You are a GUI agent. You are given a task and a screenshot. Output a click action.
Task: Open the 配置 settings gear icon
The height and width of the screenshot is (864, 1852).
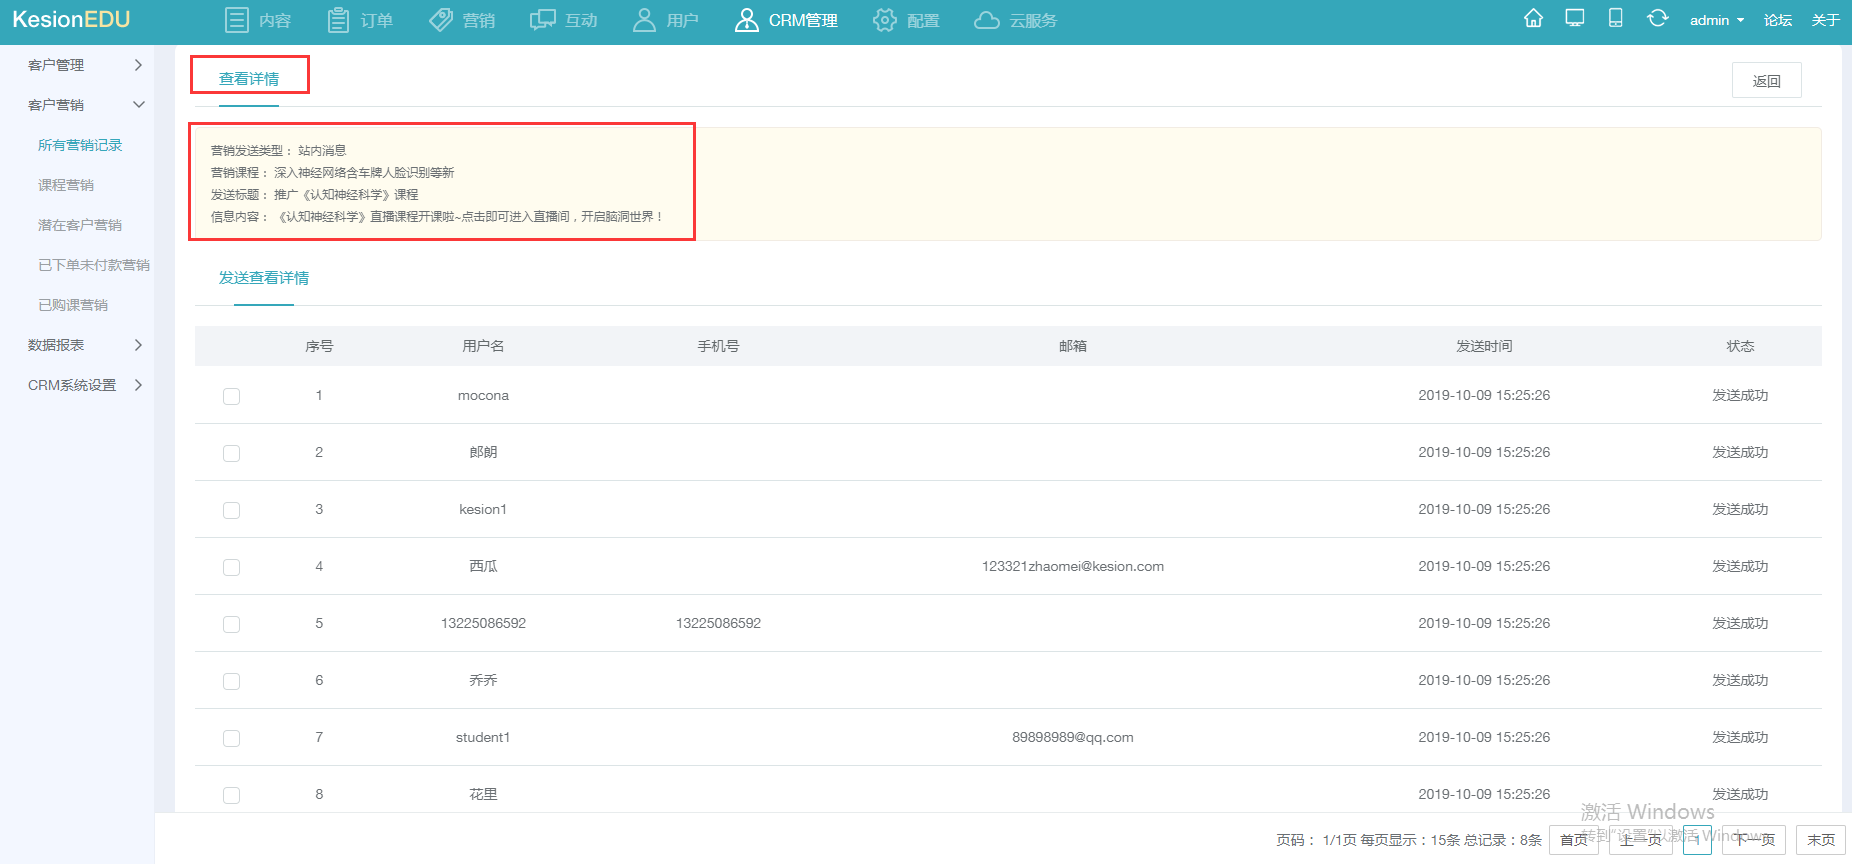tap(885, 20)
